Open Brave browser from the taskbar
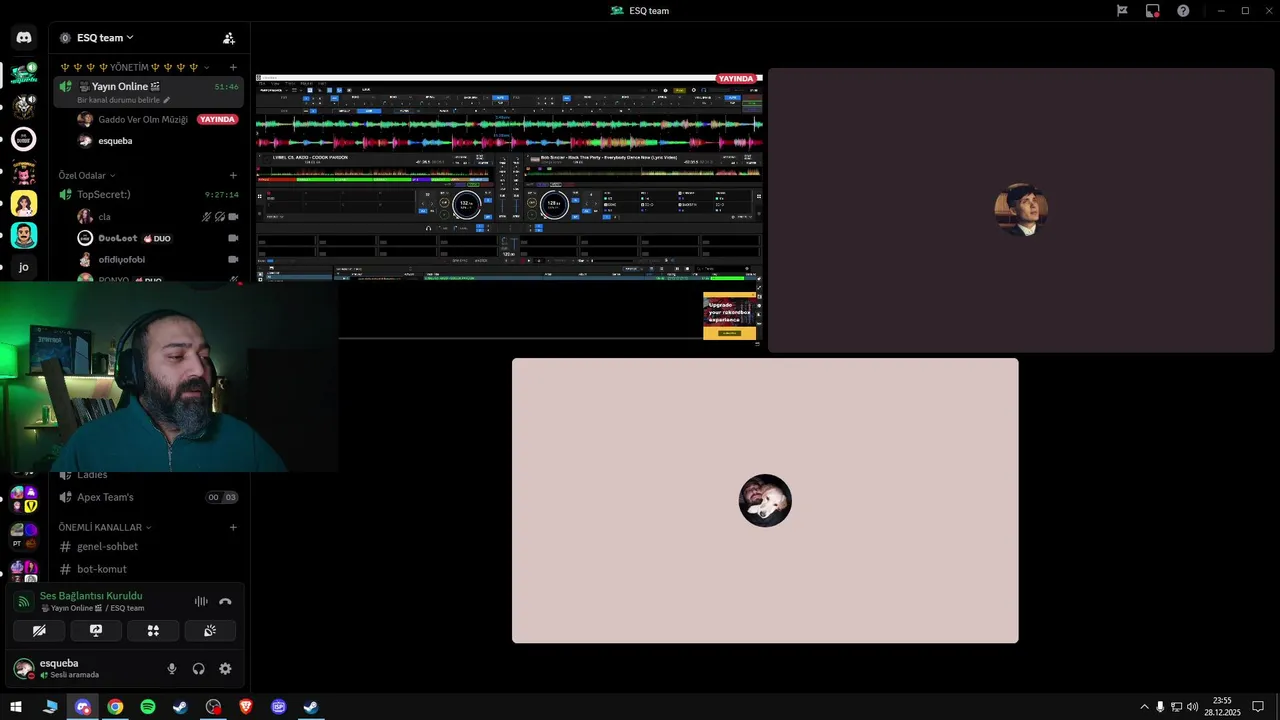 tap(246, 707)
